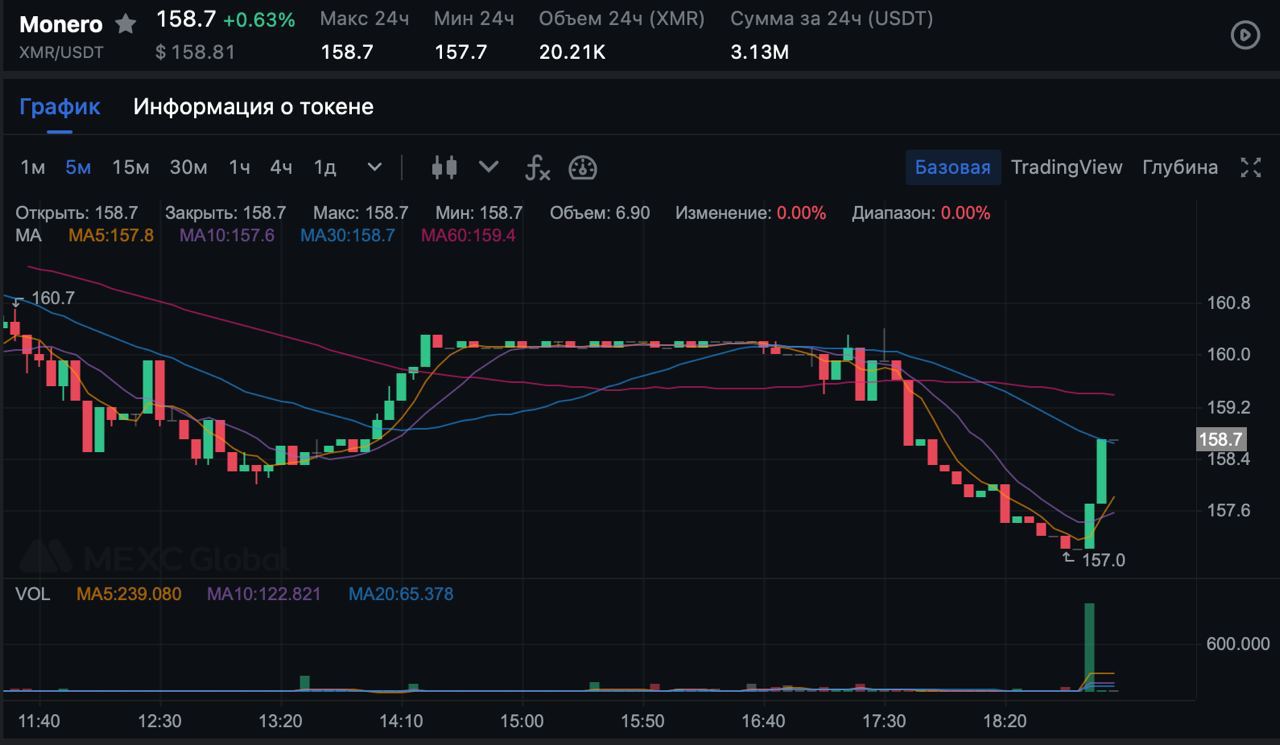Switch to the 1ч timeframe

(x=239, y=167)
